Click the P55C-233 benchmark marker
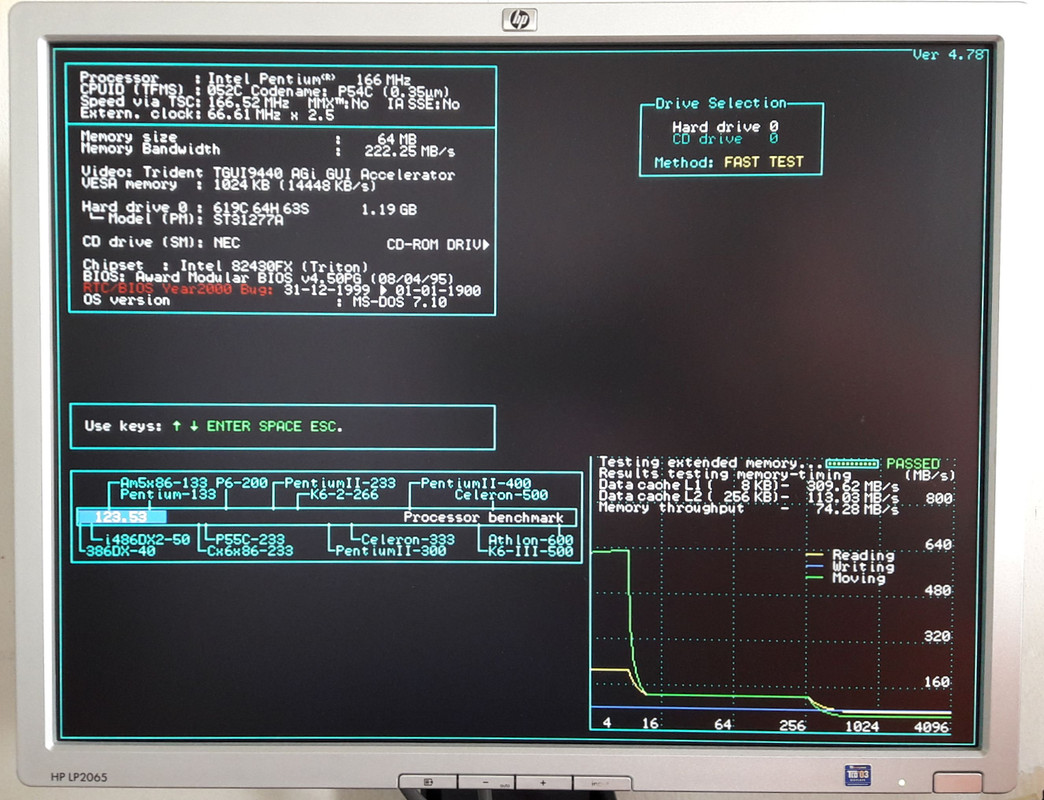This screenshot has height=800, width=1044. [250, 540]
